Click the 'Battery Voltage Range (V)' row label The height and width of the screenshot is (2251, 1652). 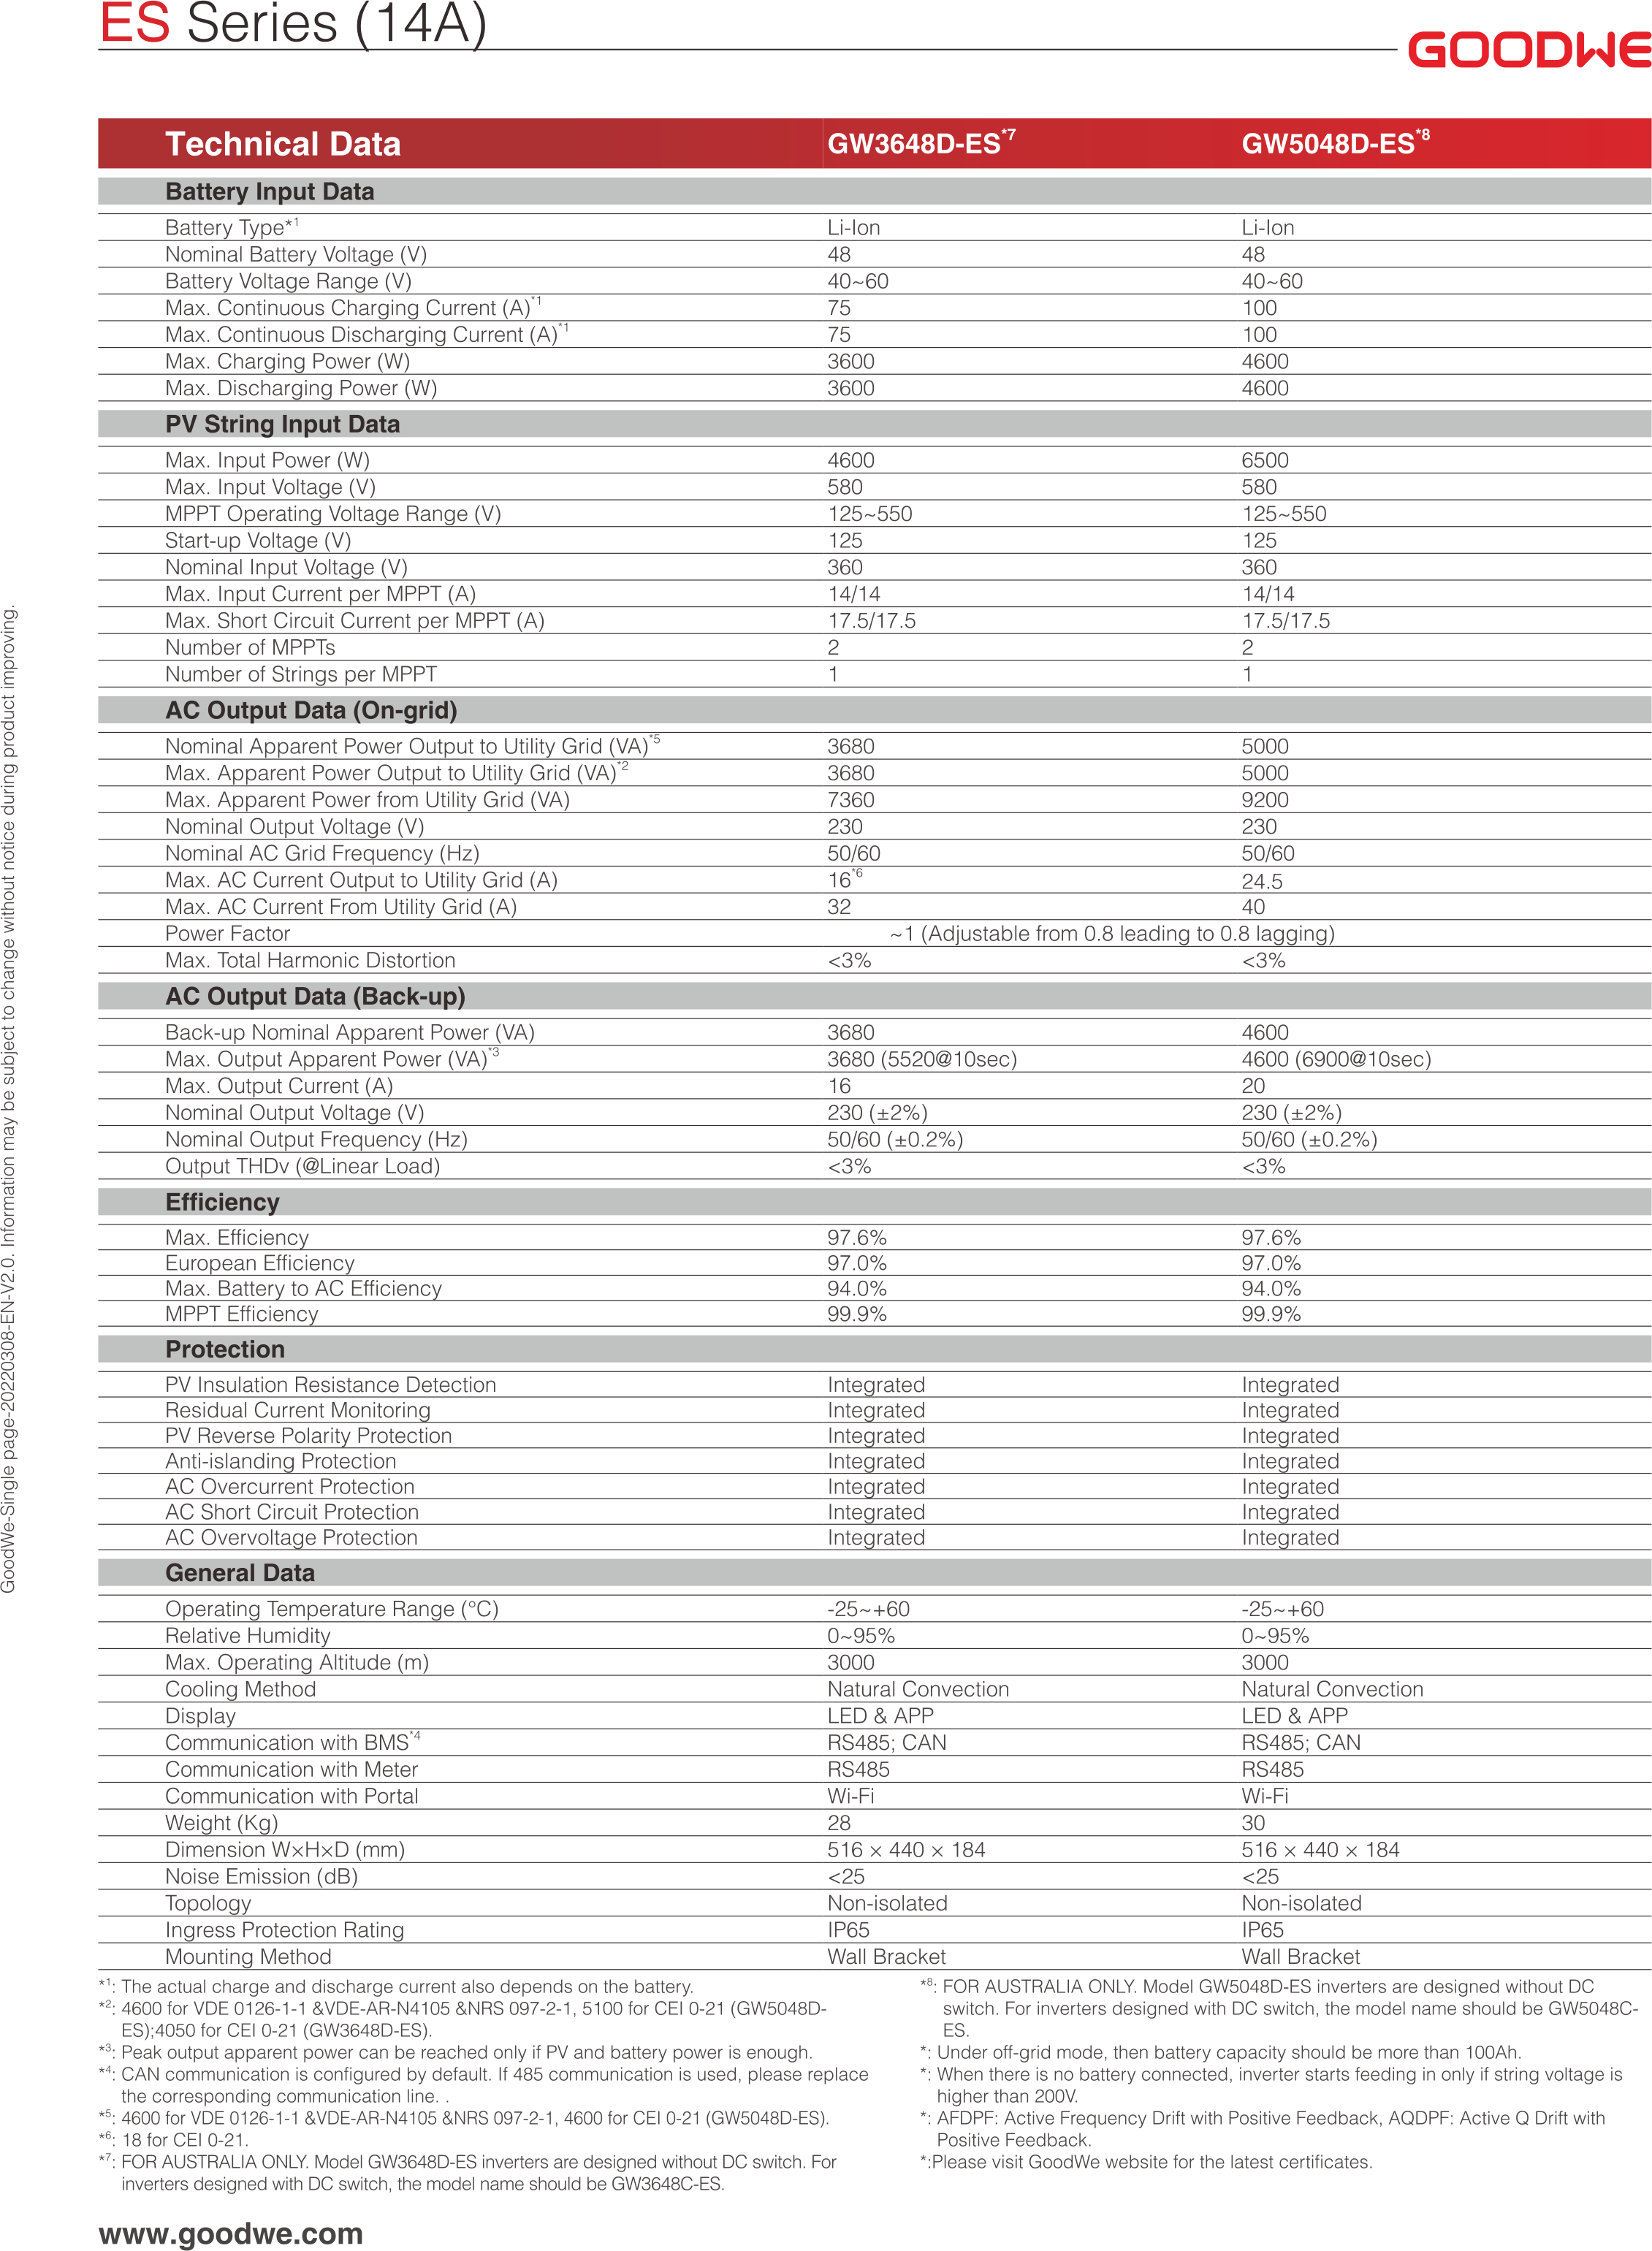pos(288,281)
